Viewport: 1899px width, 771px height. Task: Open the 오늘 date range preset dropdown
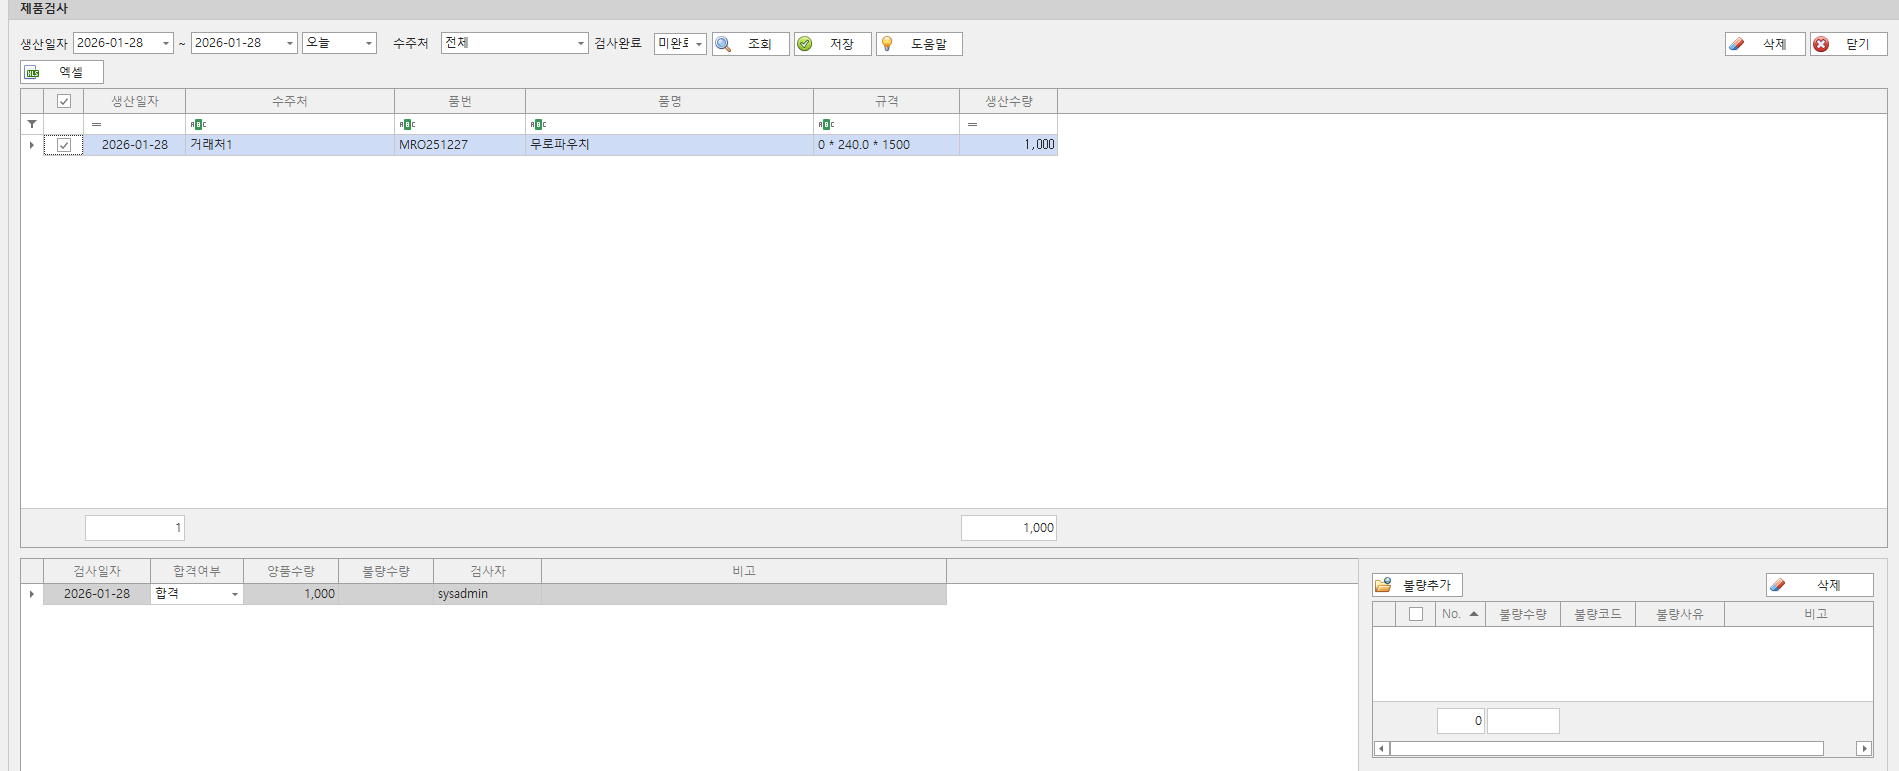[368, 44]
